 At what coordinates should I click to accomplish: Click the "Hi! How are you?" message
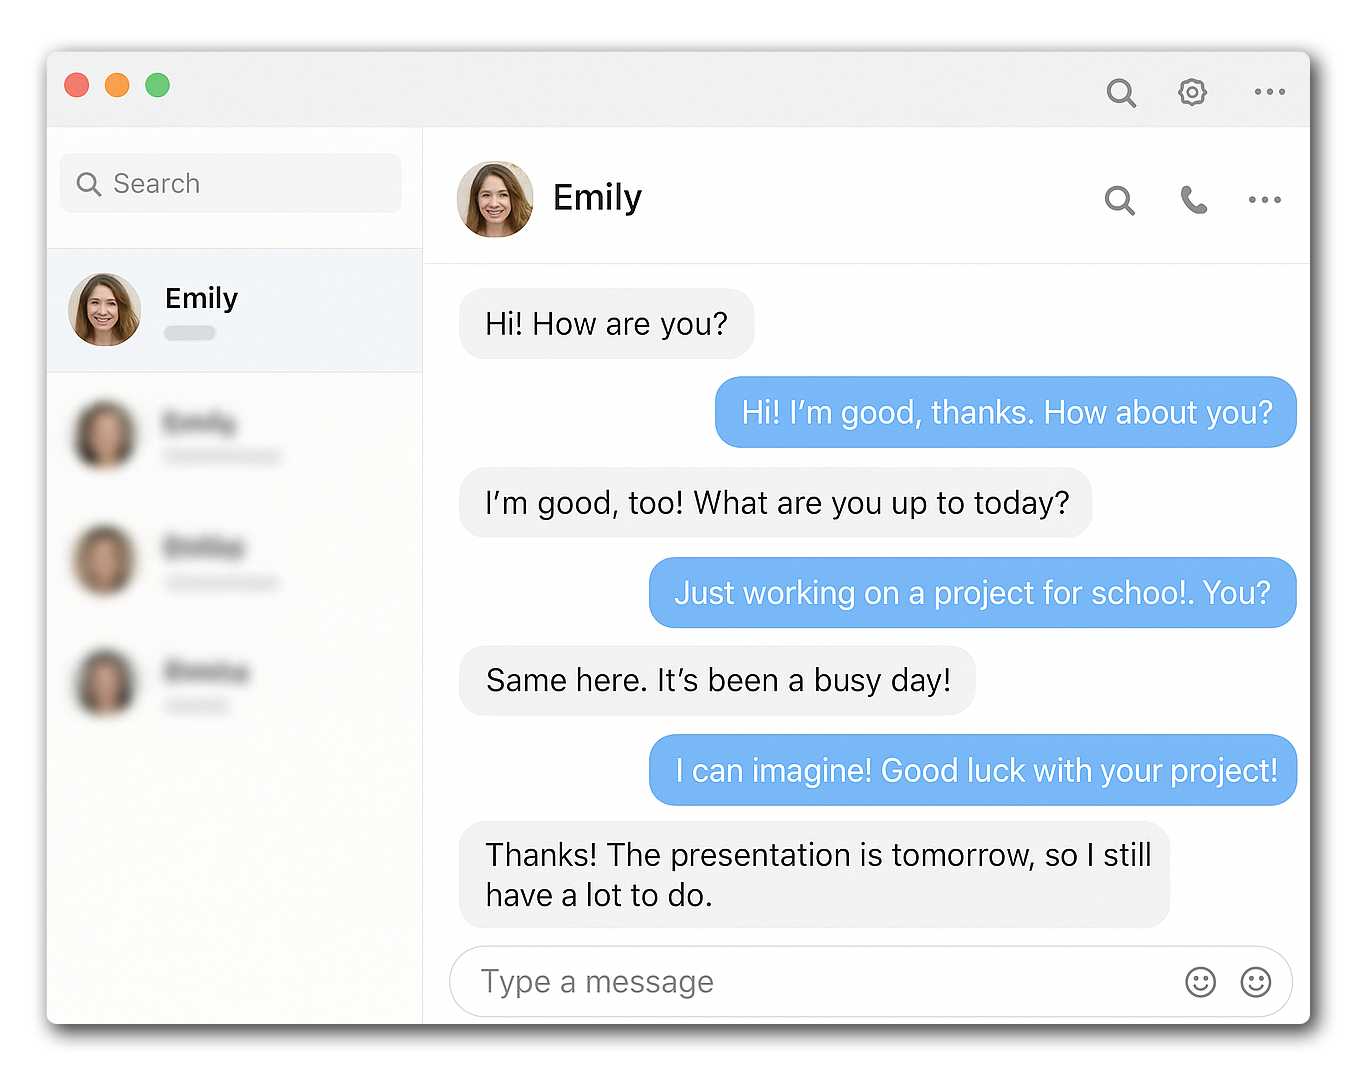point(606,324)
